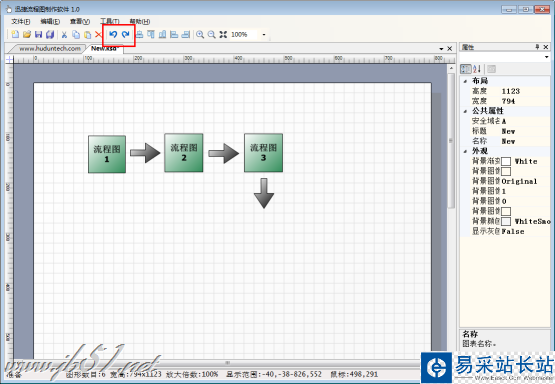
Task: Click the 显示灰色 False property value
Action: [x=513, y=231]
